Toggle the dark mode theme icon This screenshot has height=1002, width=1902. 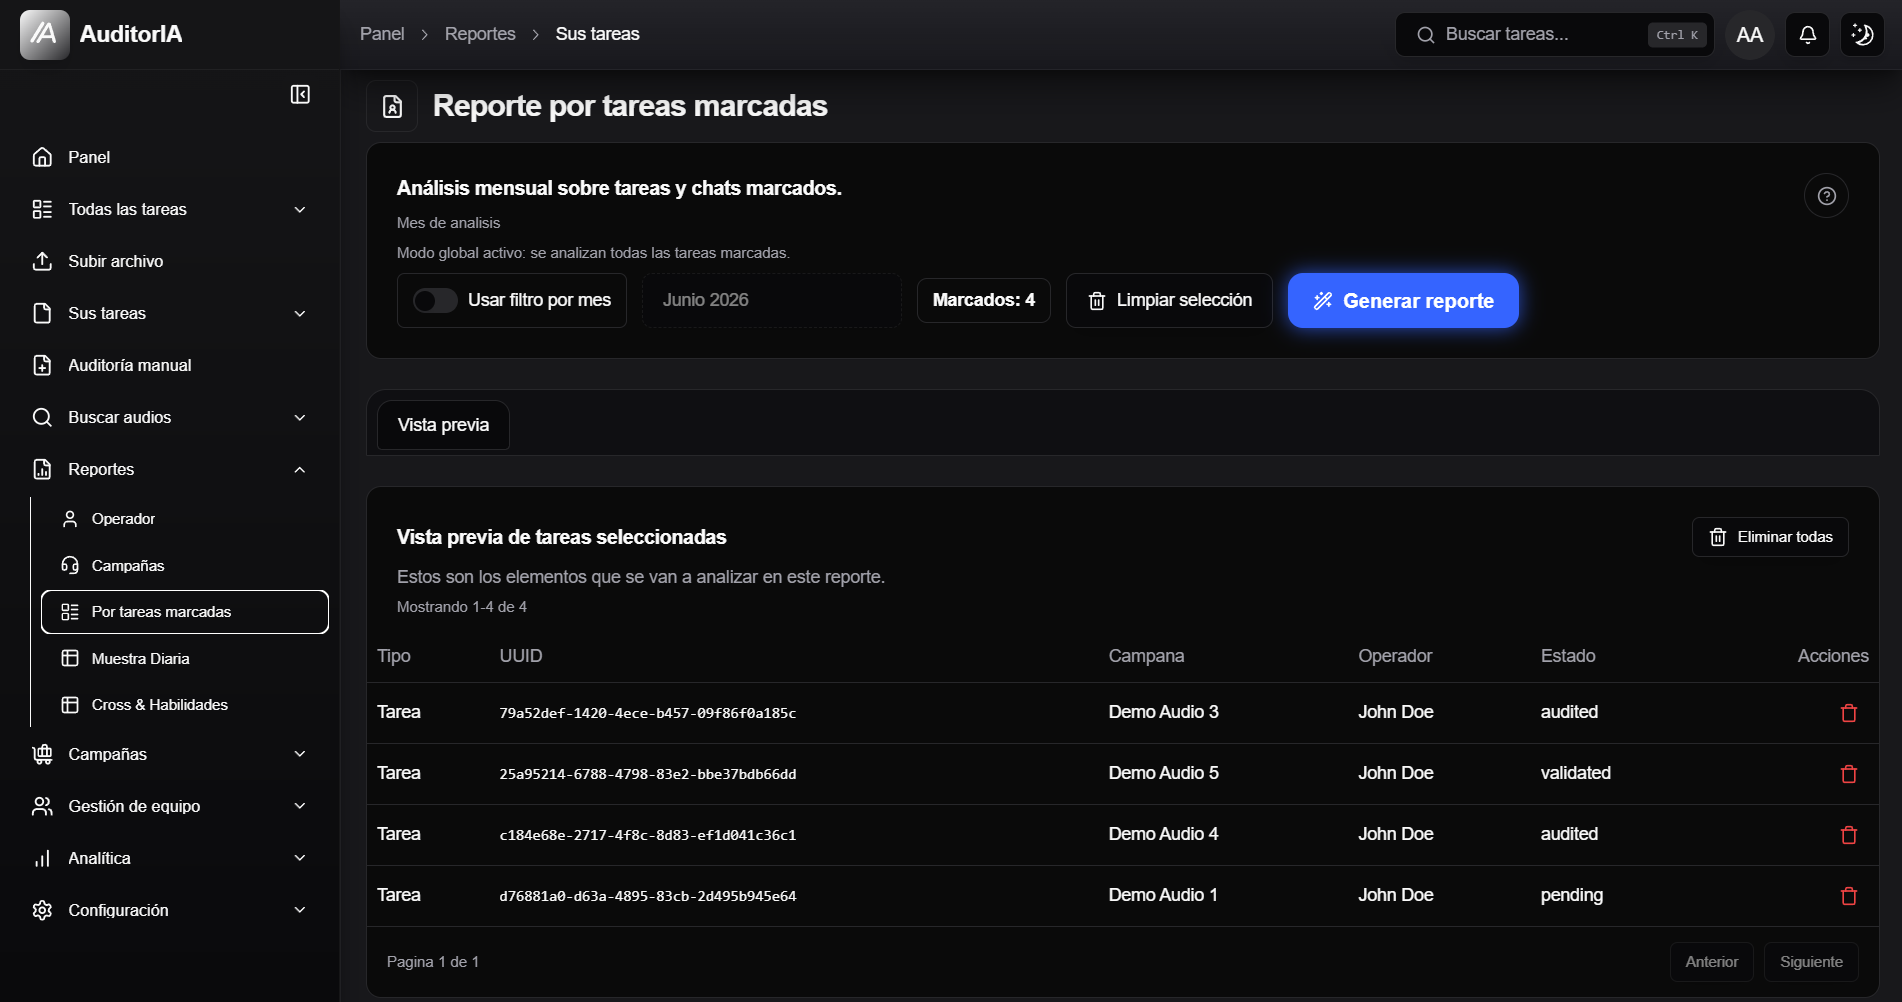coord(1862,34)
